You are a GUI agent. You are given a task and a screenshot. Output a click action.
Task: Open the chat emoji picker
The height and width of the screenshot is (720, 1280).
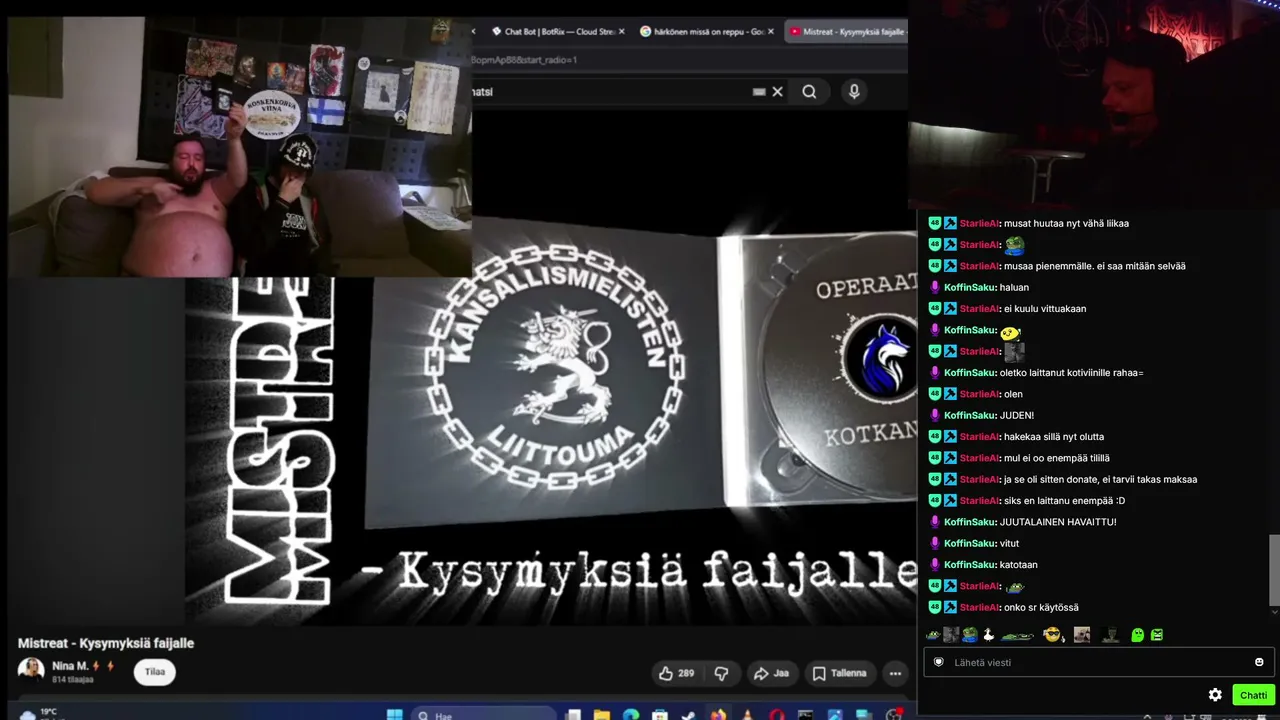[1259, 662]
